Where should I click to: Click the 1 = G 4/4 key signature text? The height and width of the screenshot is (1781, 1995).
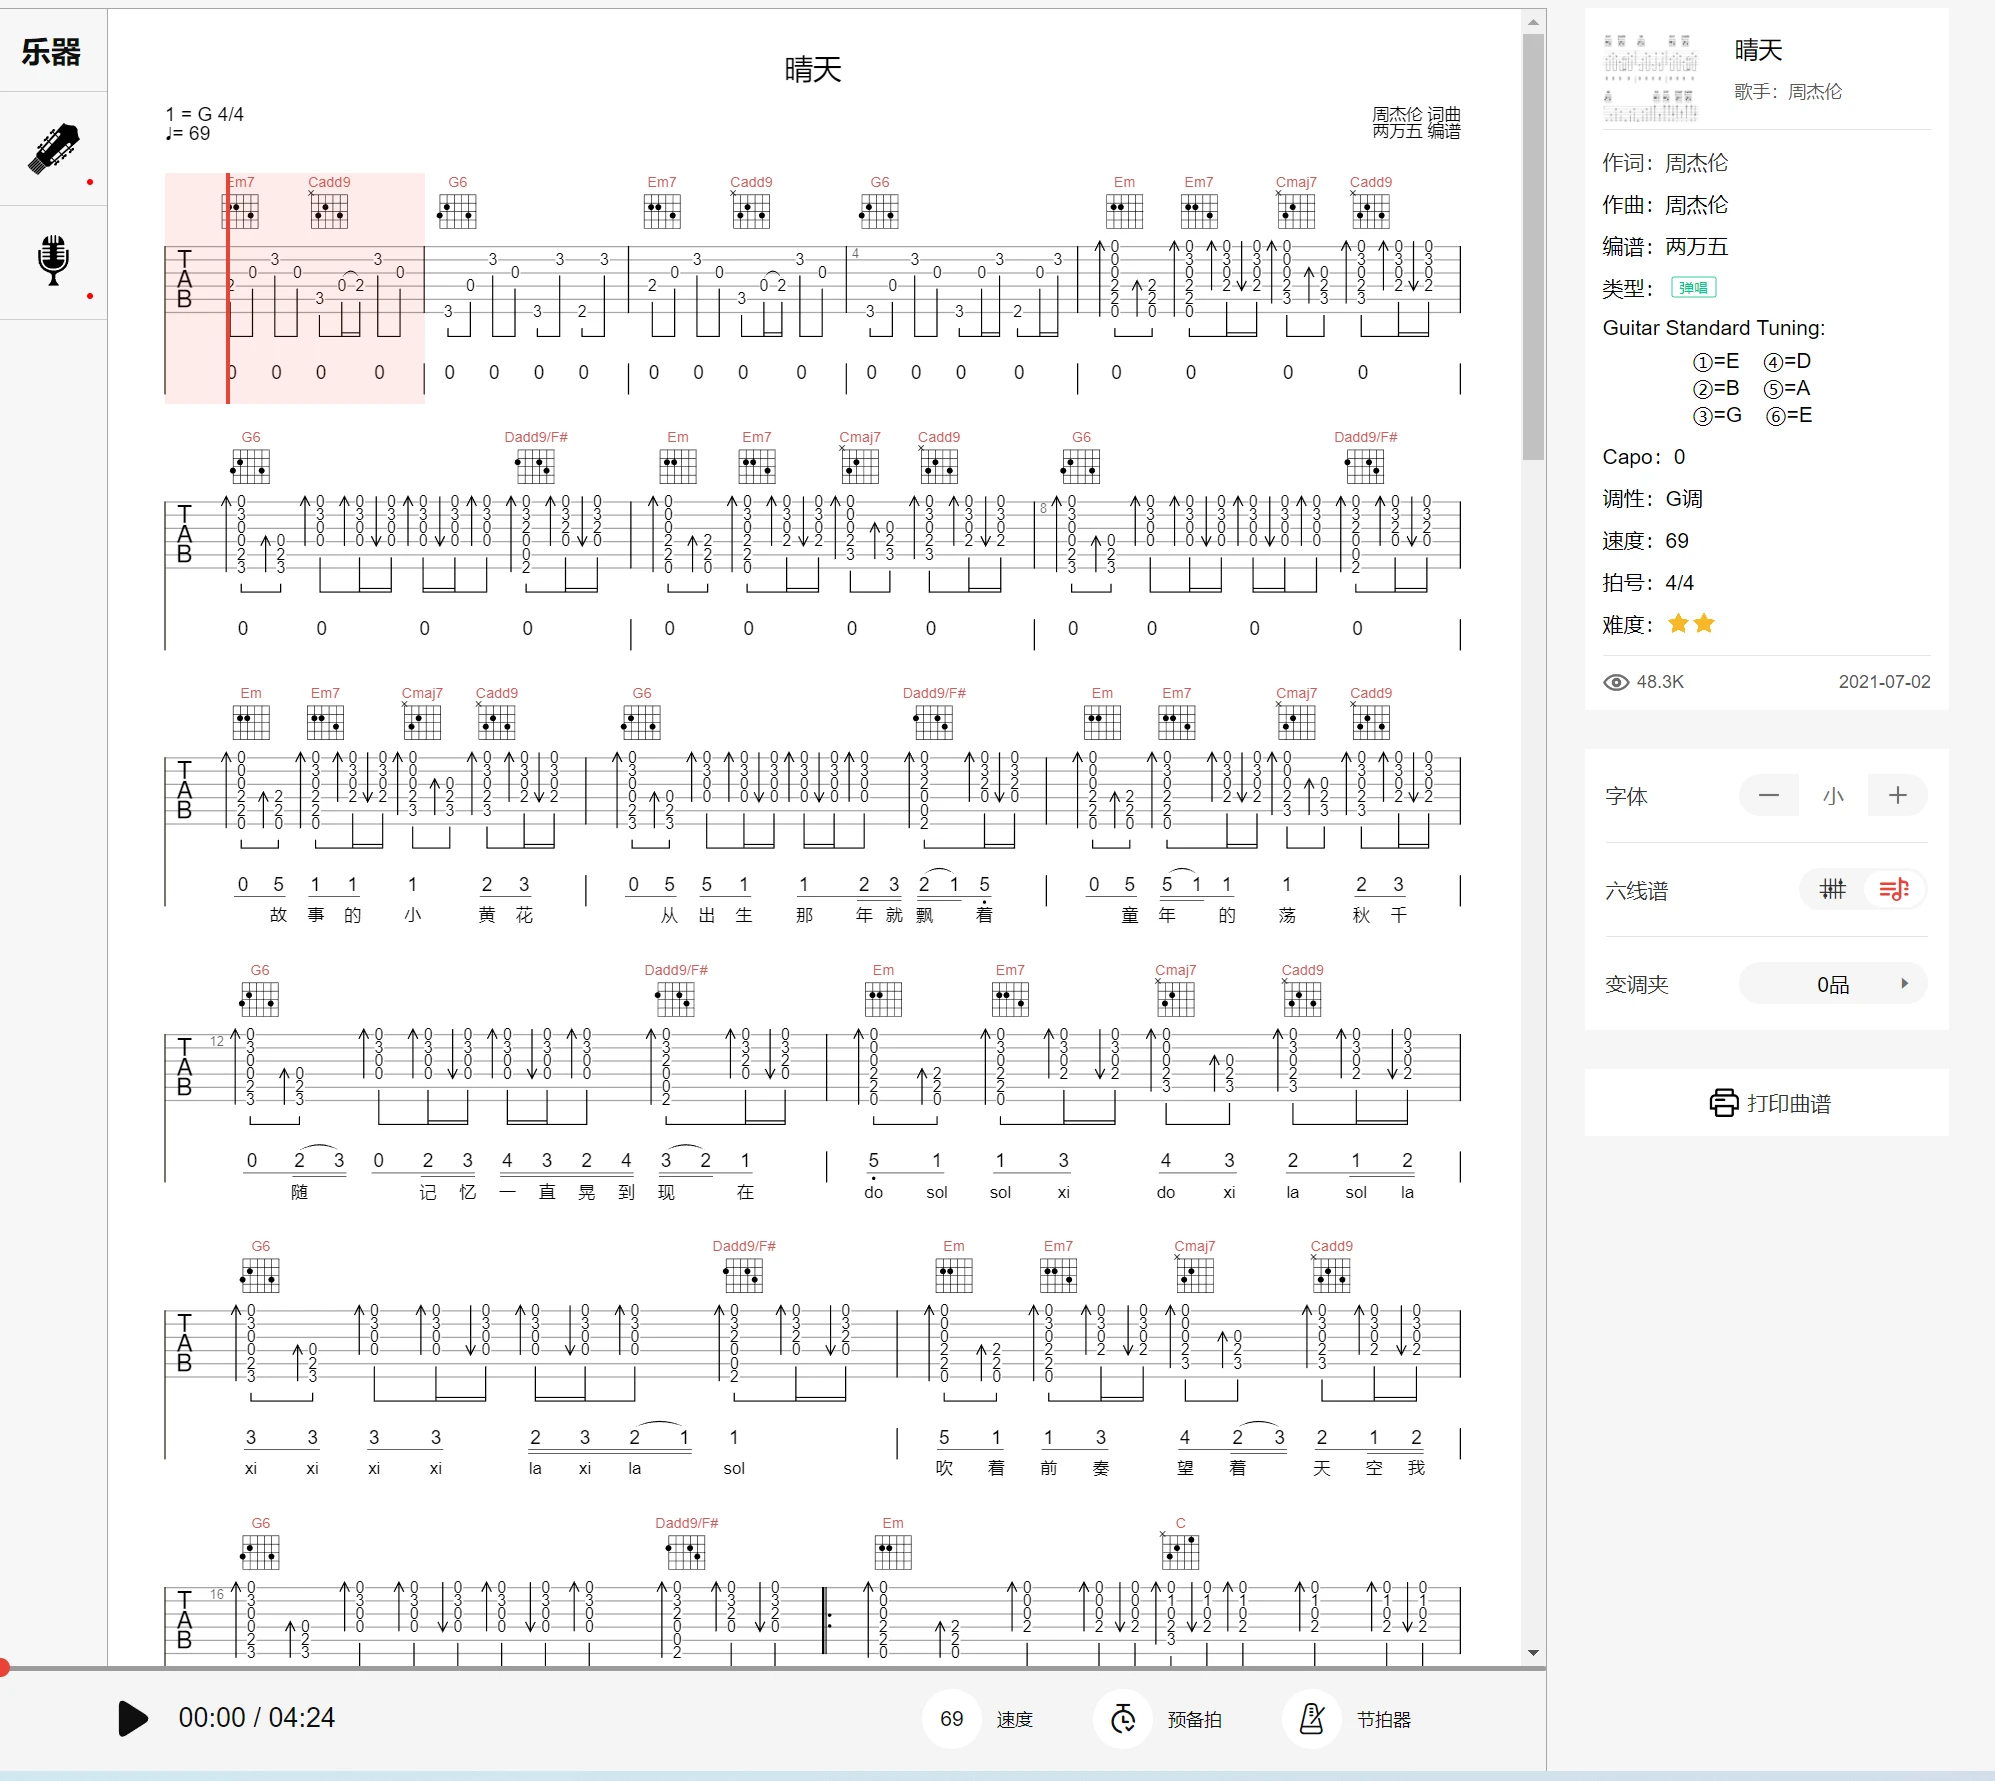205,114
